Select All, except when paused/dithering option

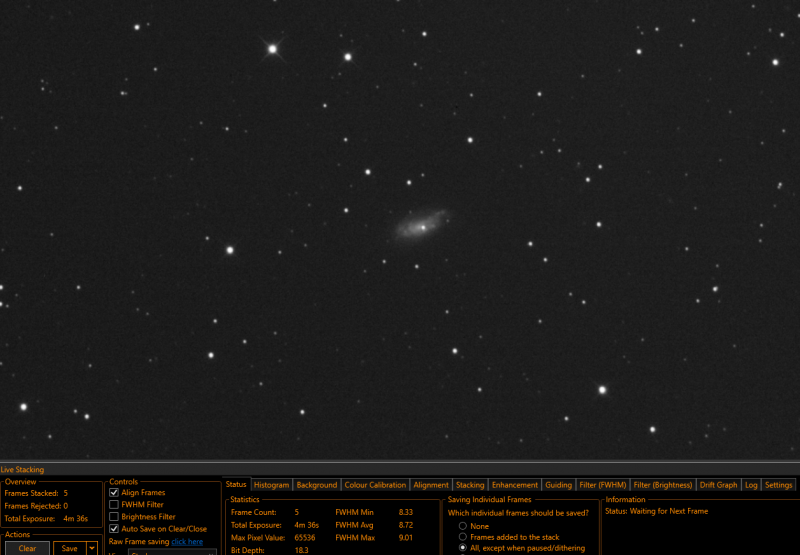point(463,548)
